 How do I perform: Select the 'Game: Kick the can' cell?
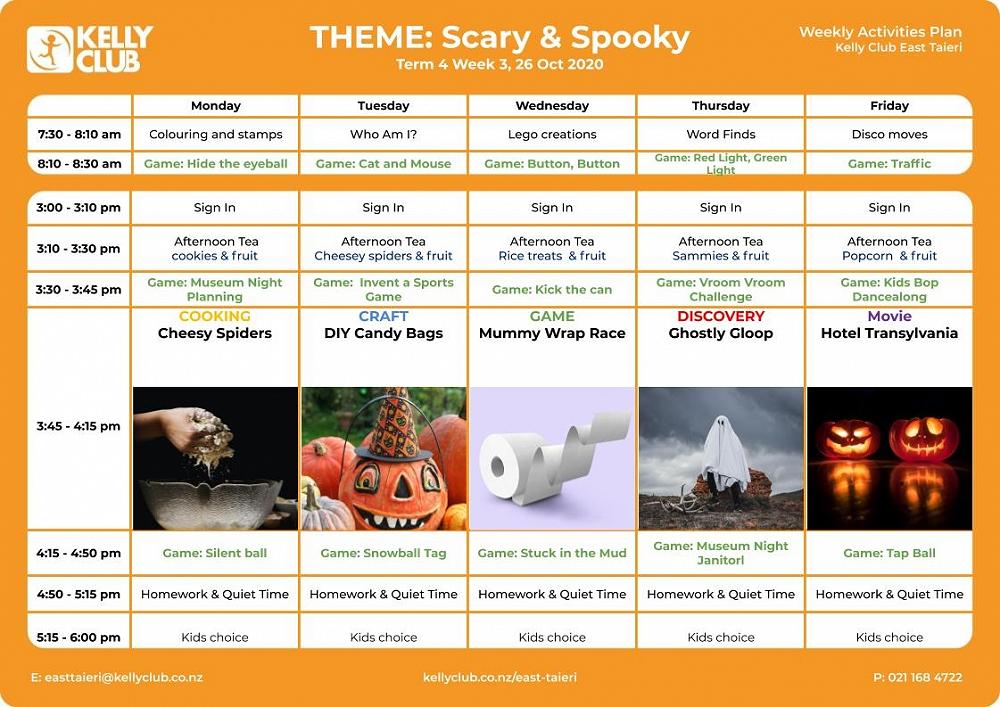[x=552, y=290]
